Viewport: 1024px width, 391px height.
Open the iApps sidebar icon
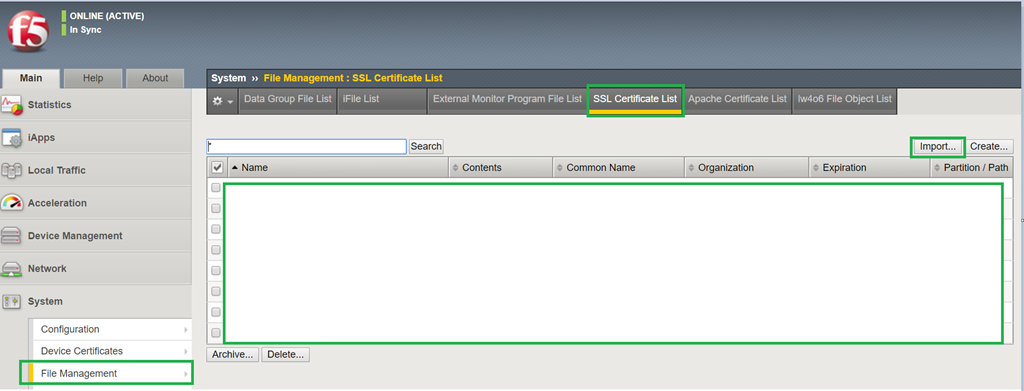(12, 138)
